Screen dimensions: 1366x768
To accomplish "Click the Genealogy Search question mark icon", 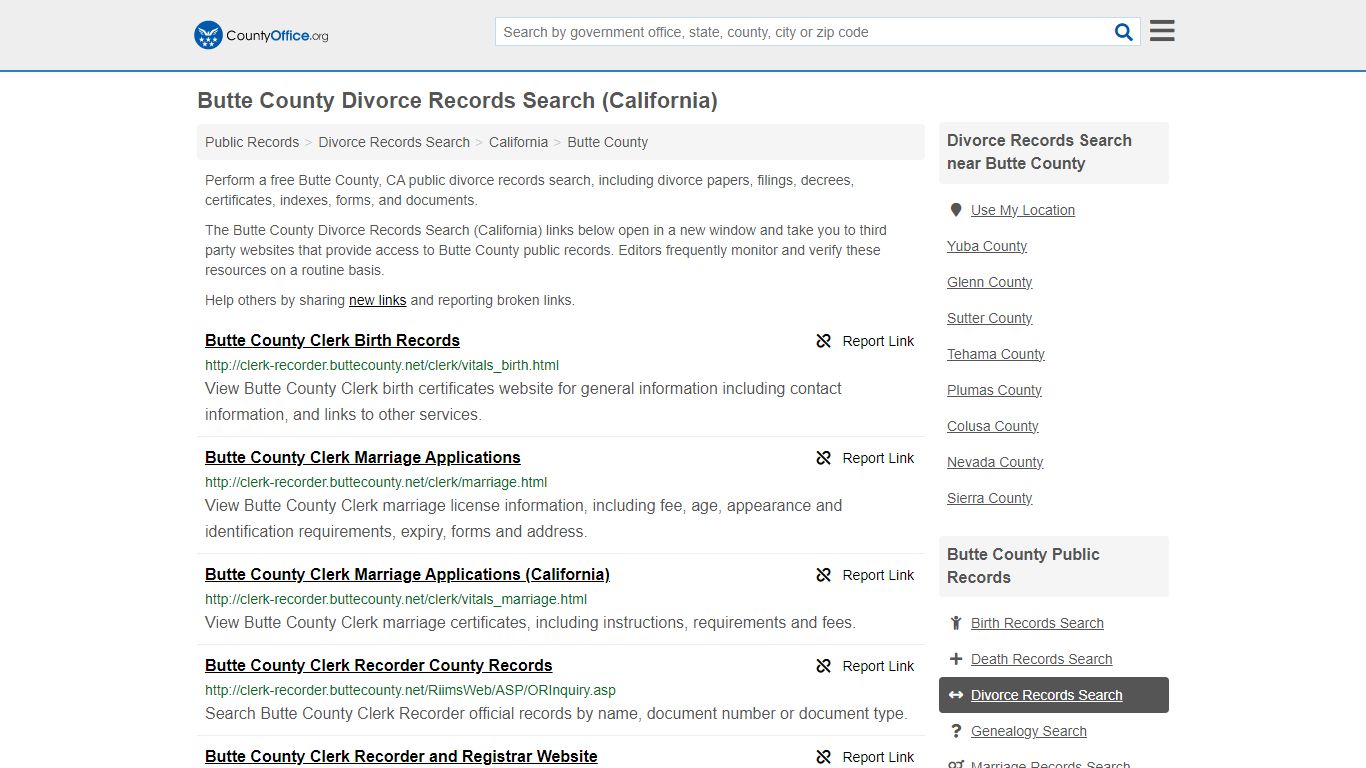I will [956, 731].
